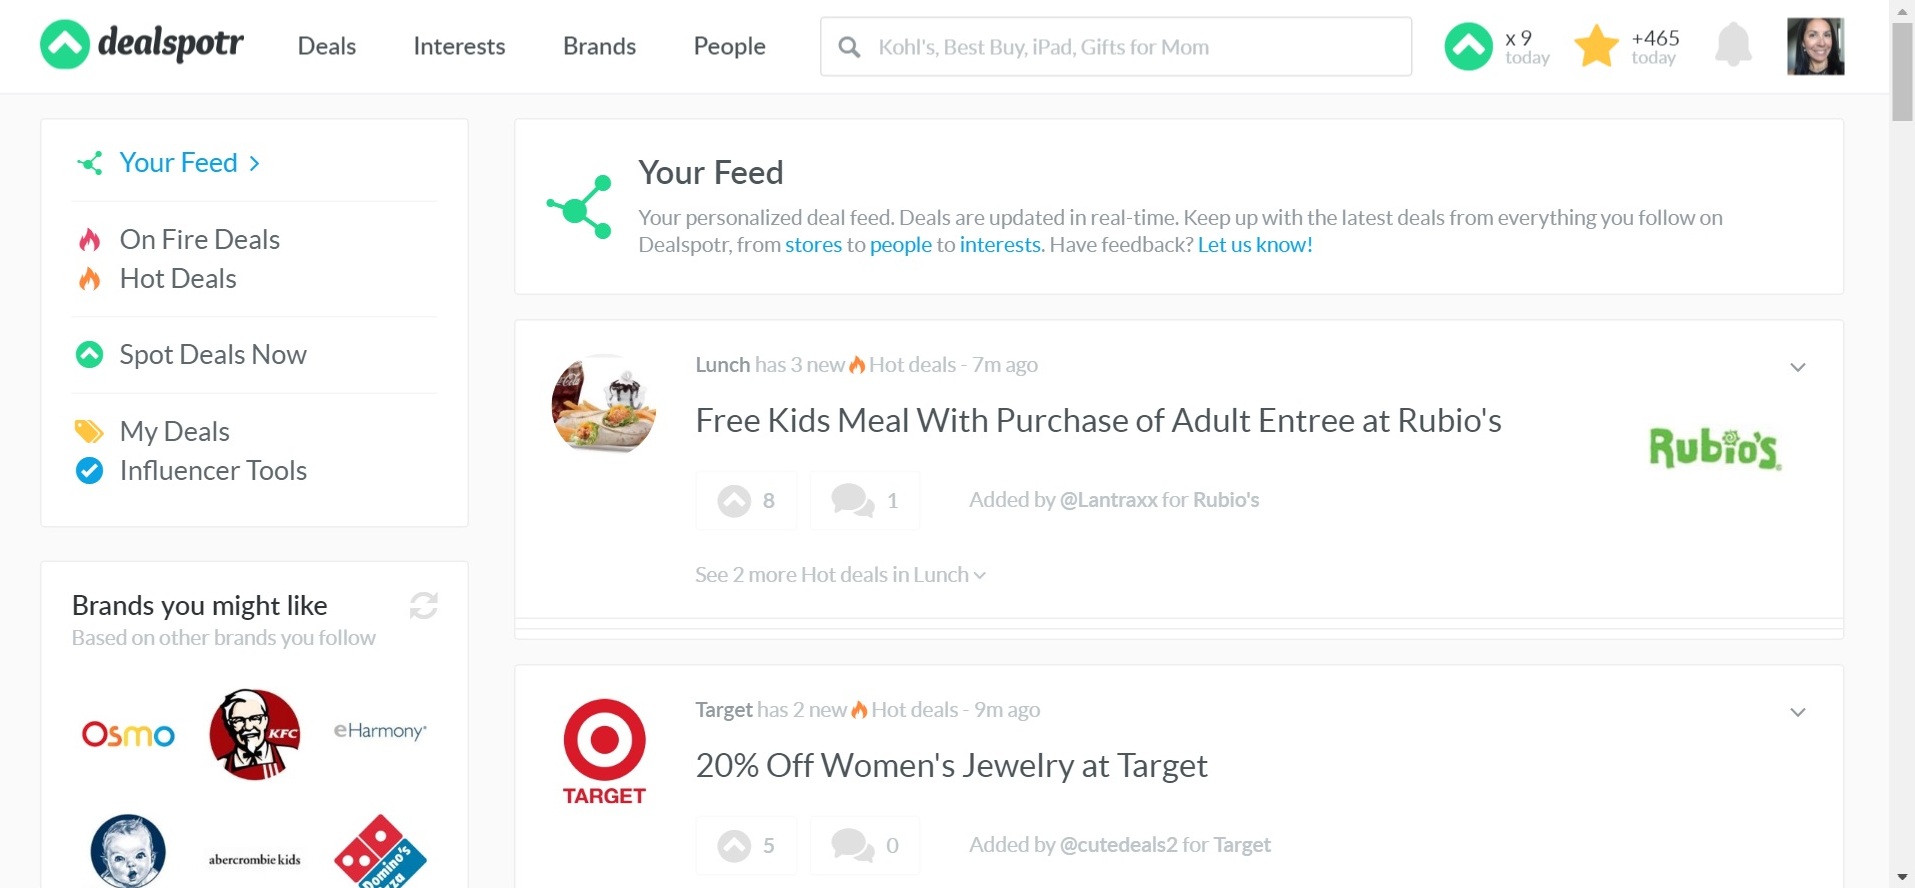Open comments on the Target jewelry deal

pyautogui.click(x=864, y=845)
